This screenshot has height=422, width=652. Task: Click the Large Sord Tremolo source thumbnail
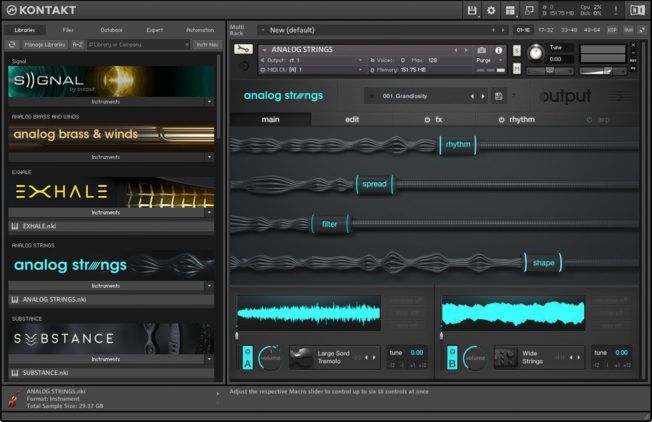301,358
